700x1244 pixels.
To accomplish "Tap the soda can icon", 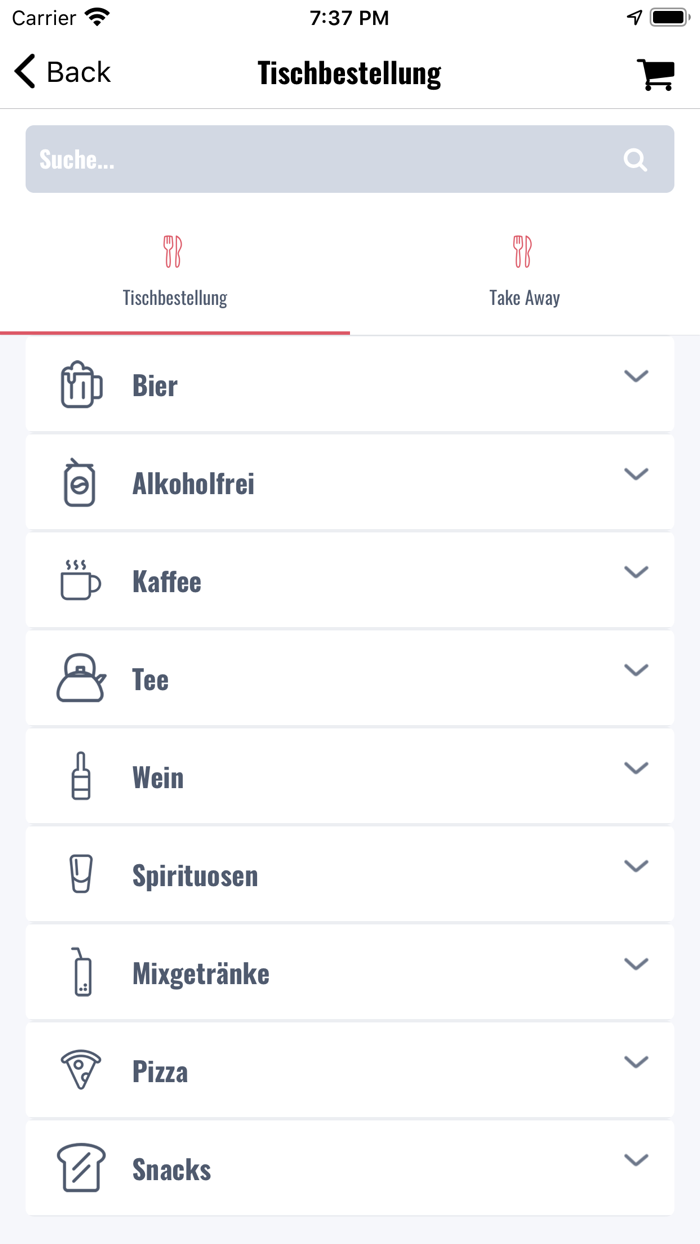I will (x=80, y=483).
